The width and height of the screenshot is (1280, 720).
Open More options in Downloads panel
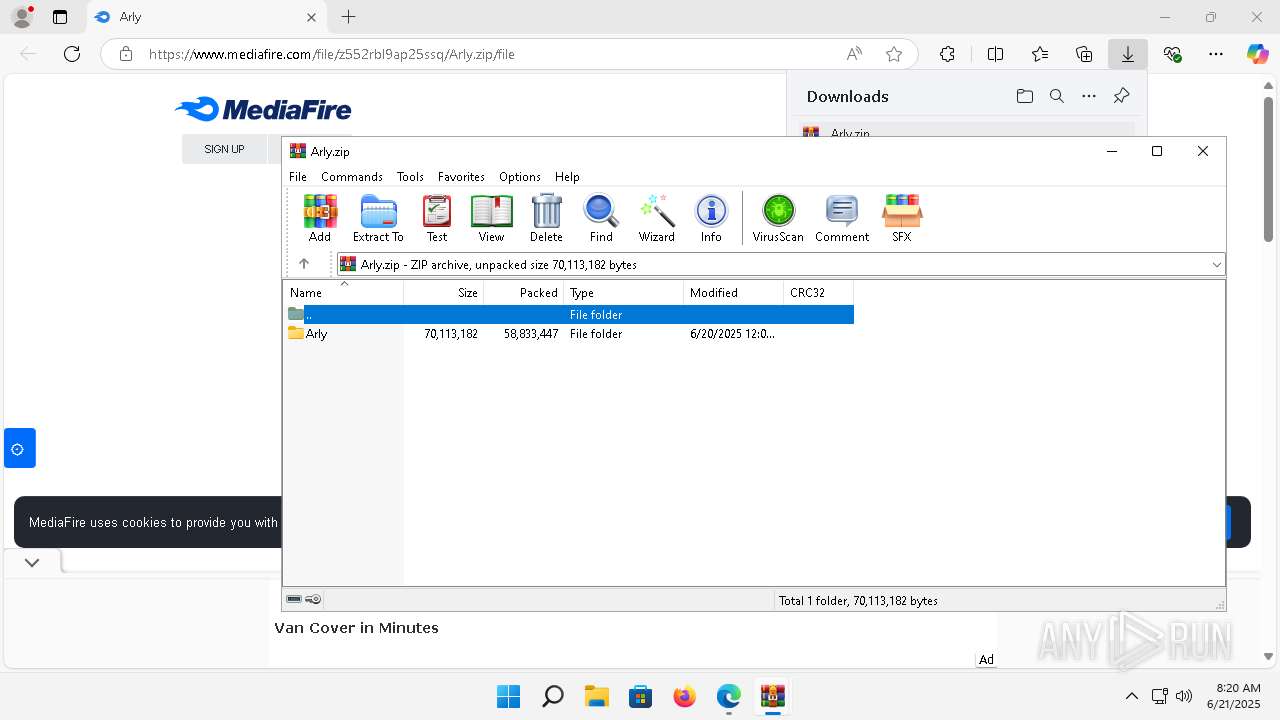point(1089,96)
